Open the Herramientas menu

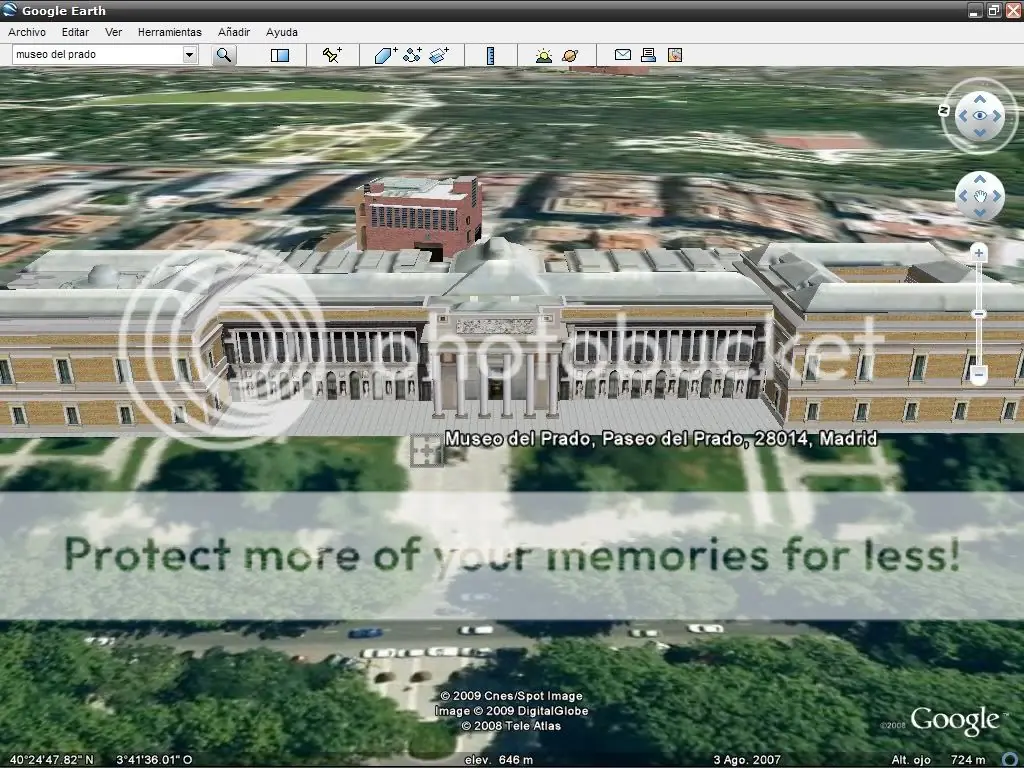coord(170,32)
